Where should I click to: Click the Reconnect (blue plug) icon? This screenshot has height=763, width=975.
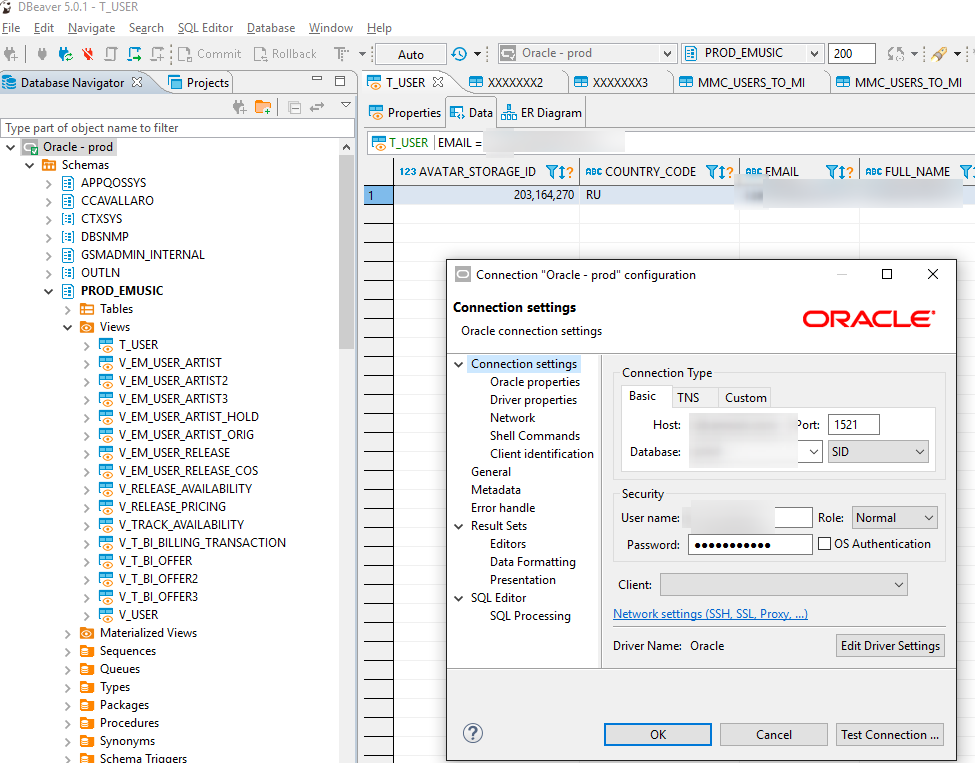[65, 54]
